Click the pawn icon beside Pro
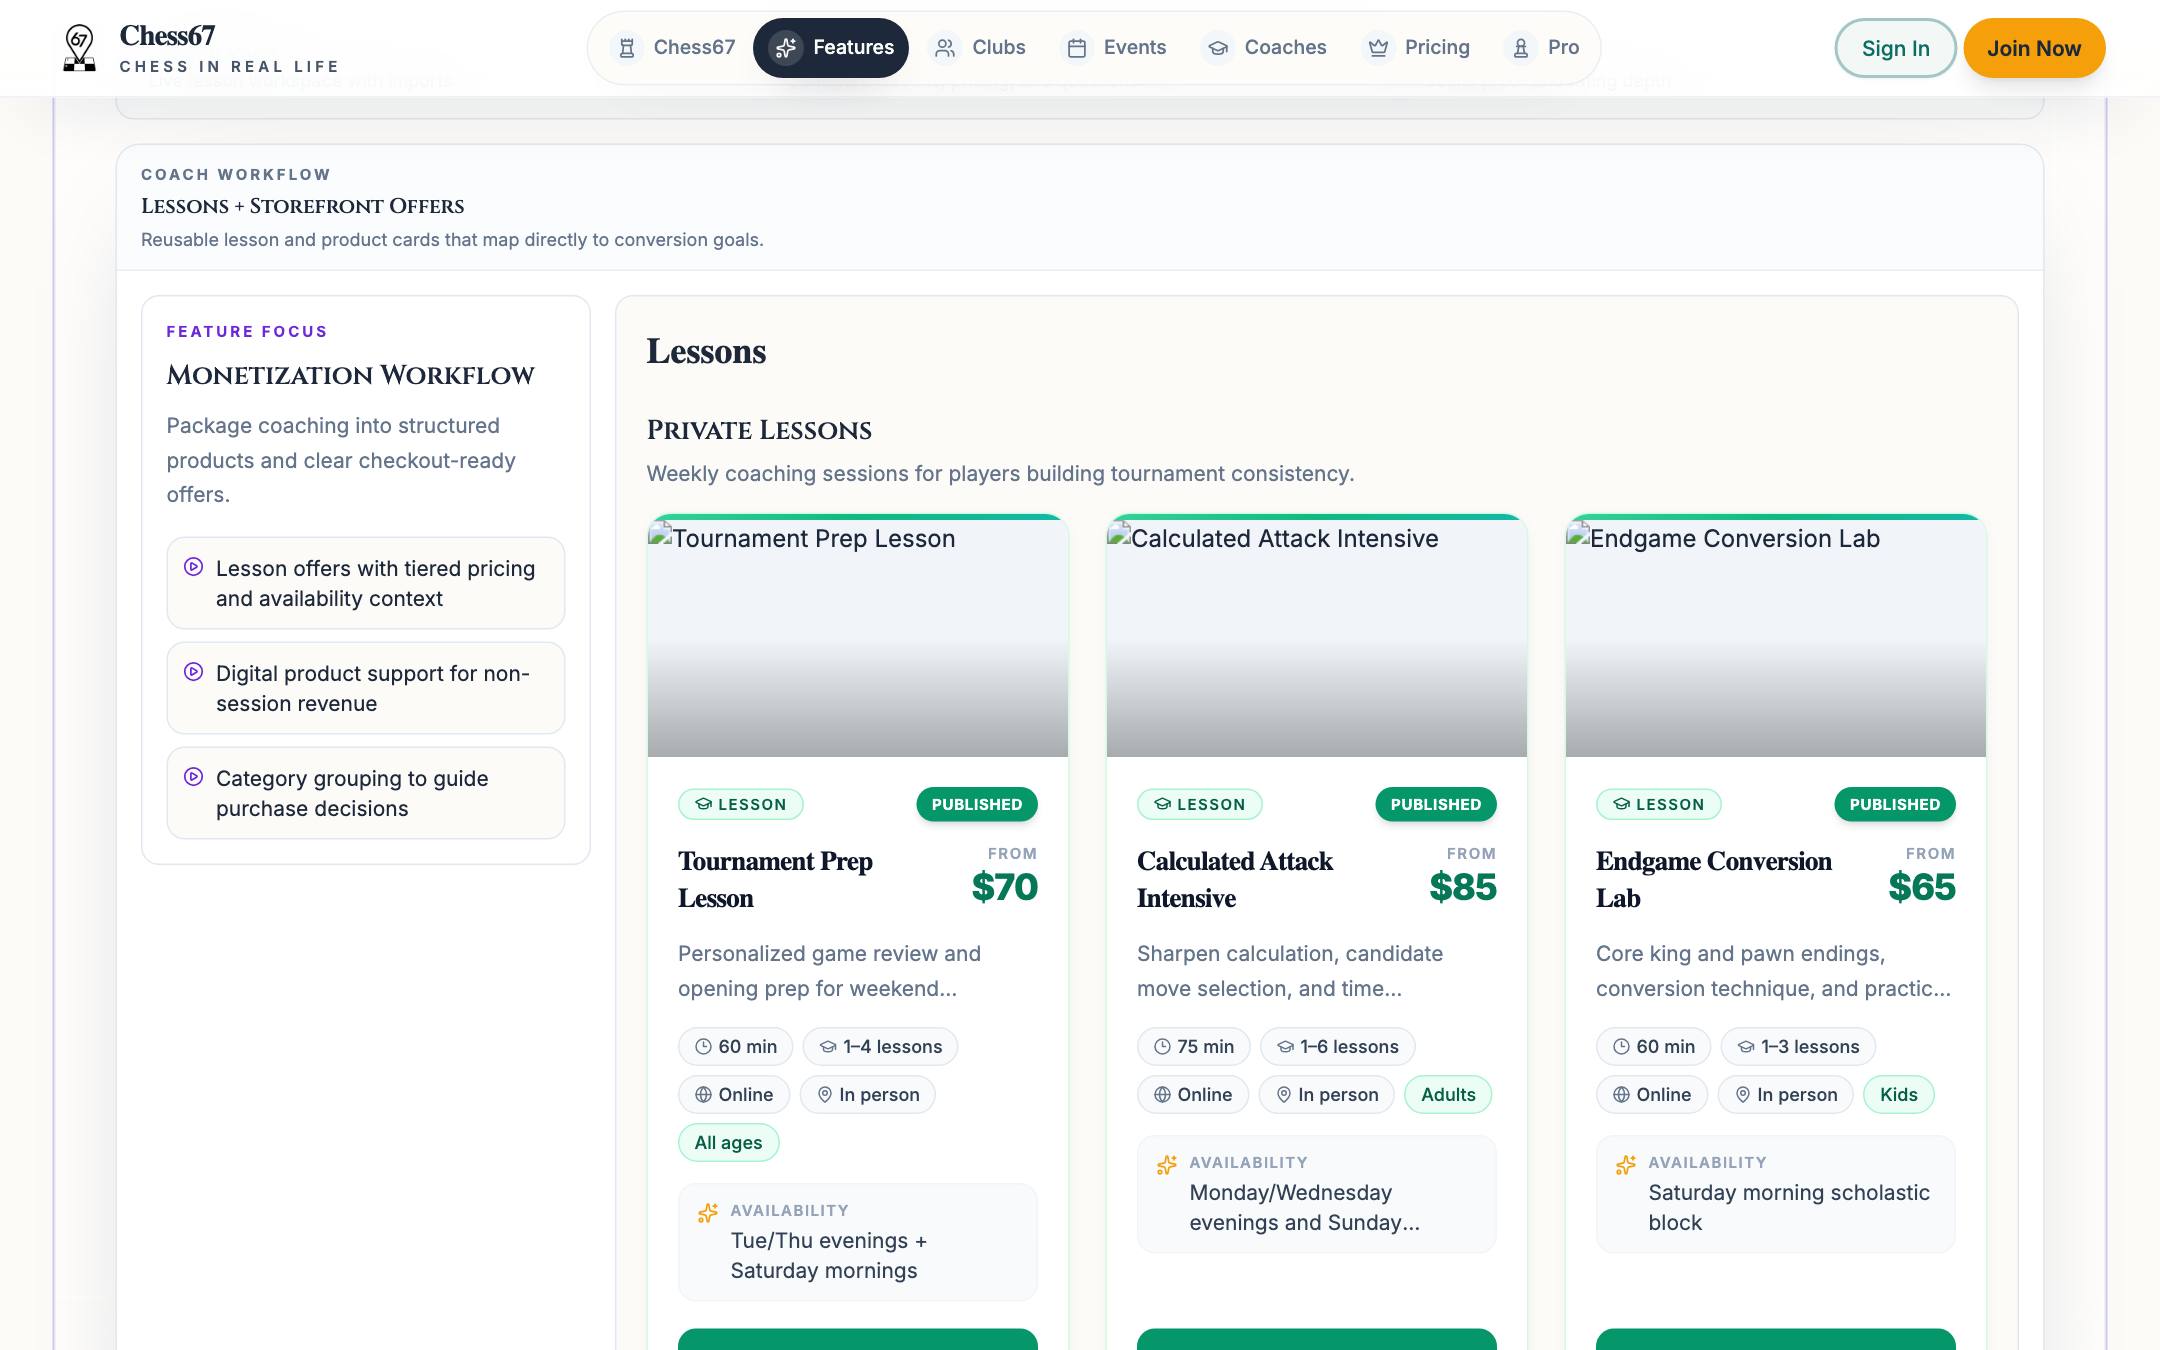 coord(1521,48)
